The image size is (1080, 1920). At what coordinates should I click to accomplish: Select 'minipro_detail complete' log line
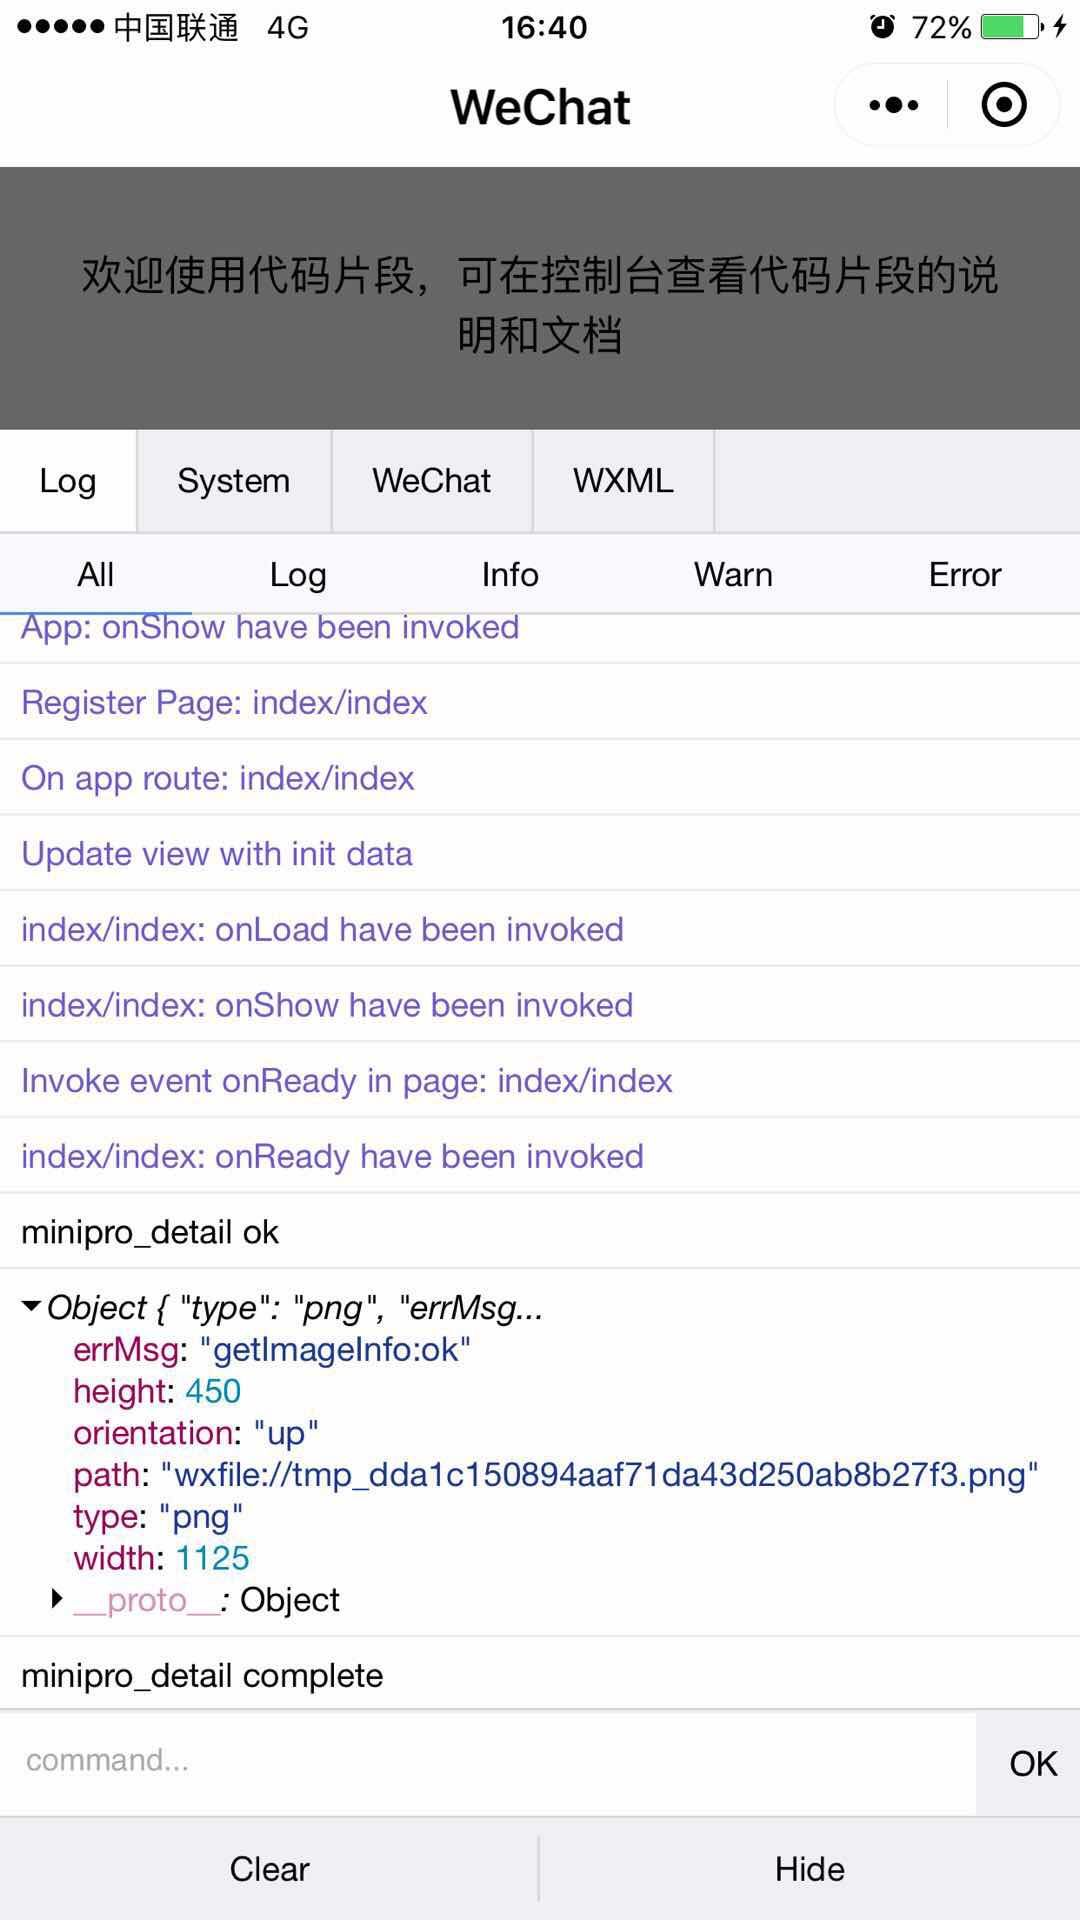[540, 1675]
